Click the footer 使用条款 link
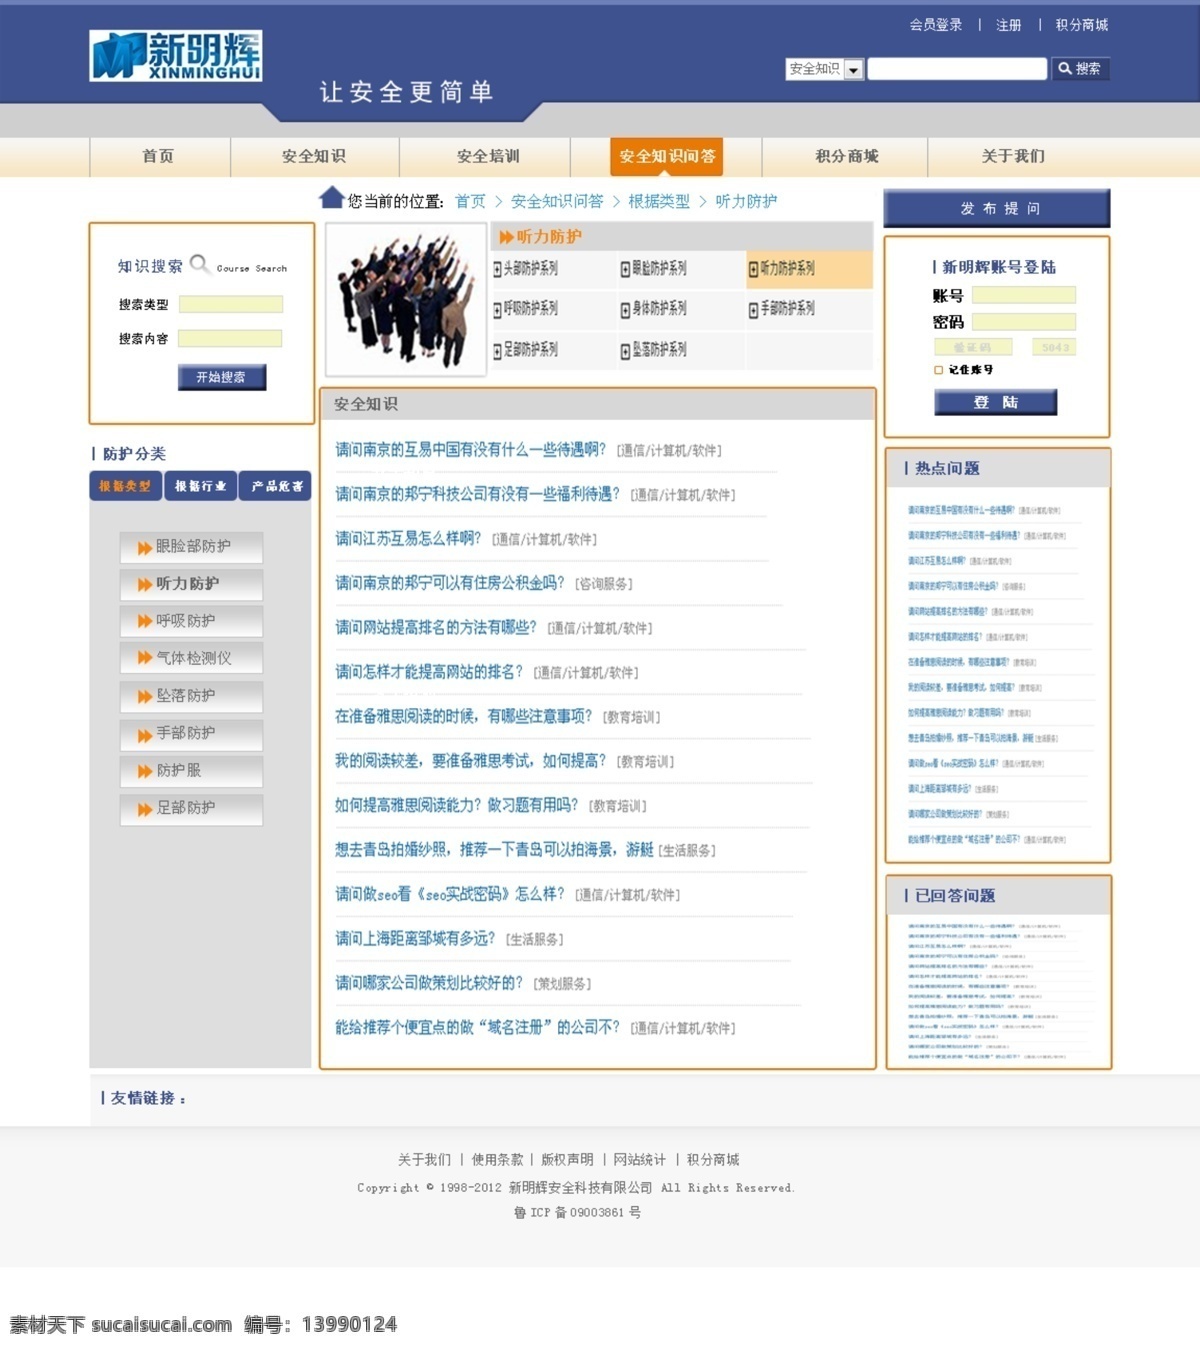This screenshot has width=1200, height=1348. click(497, 1160)
